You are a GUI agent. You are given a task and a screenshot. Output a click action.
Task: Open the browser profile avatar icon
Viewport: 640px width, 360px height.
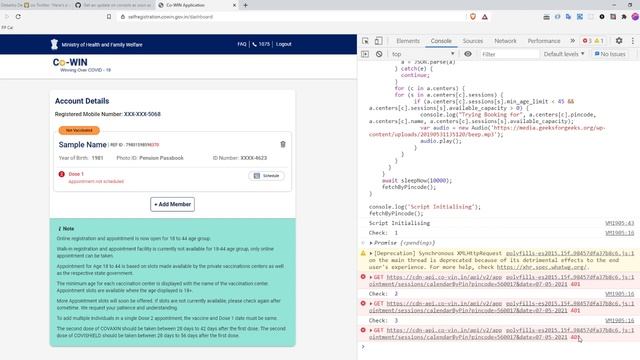pos(635,17)
